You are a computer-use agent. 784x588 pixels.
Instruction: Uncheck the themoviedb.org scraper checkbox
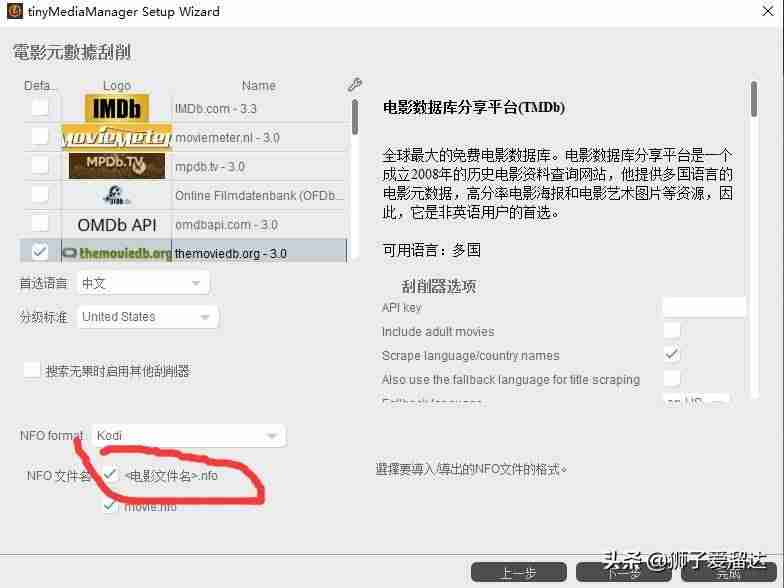coord(40,252)
